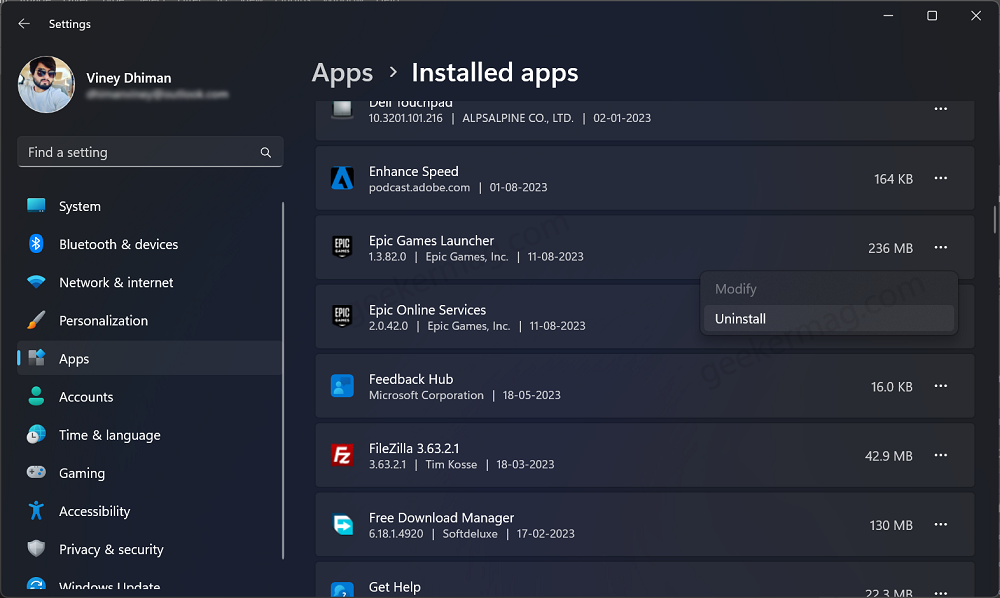Open the Gaming section label

82,473
